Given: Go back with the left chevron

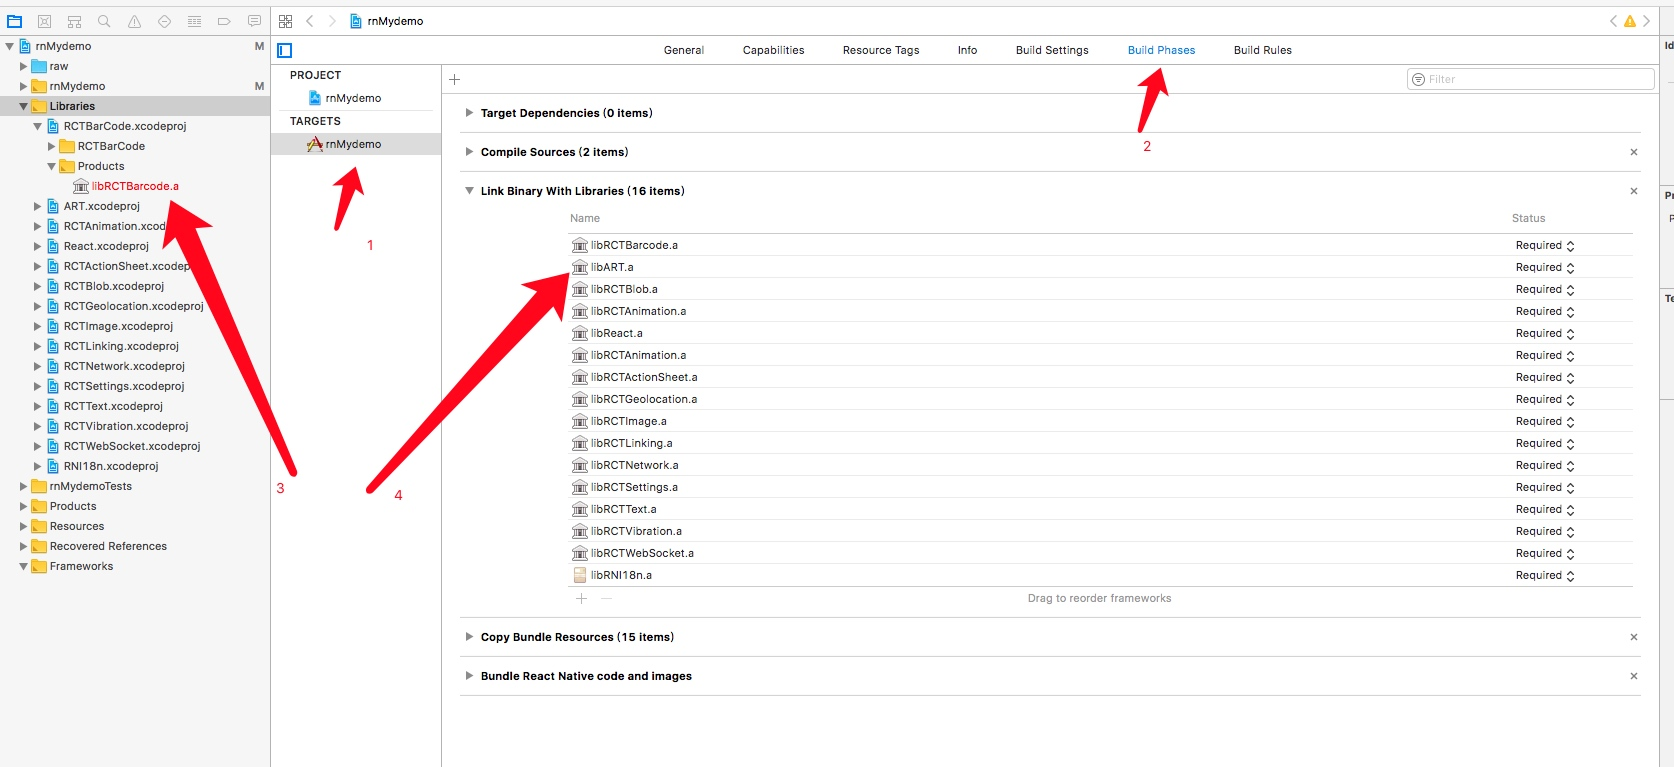Looking at the screenshot, I should 310,21.
